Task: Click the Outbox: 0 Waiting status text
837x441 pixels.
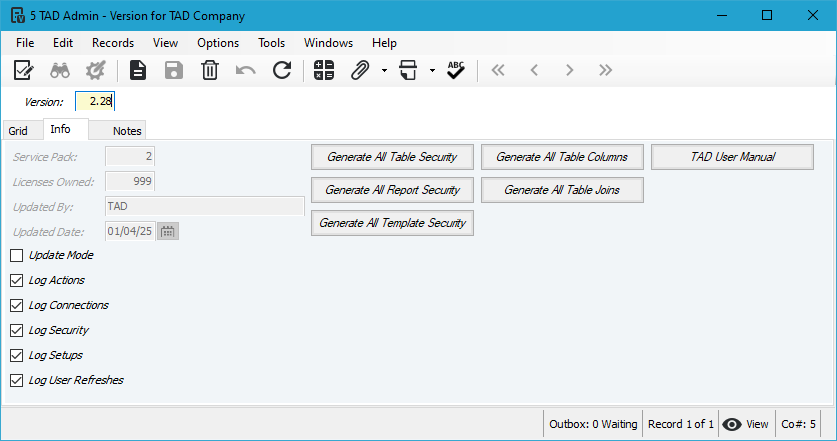Action: 593,424
